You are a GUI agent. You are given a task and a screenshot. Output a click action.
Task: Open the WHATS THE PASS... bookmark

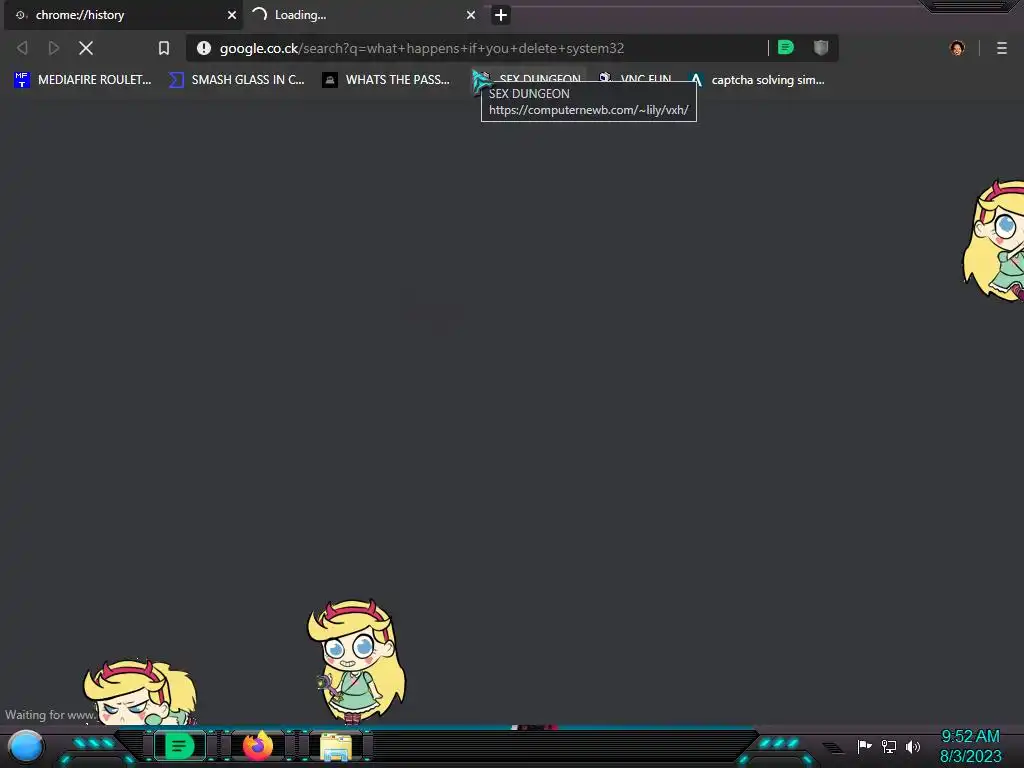386,80
